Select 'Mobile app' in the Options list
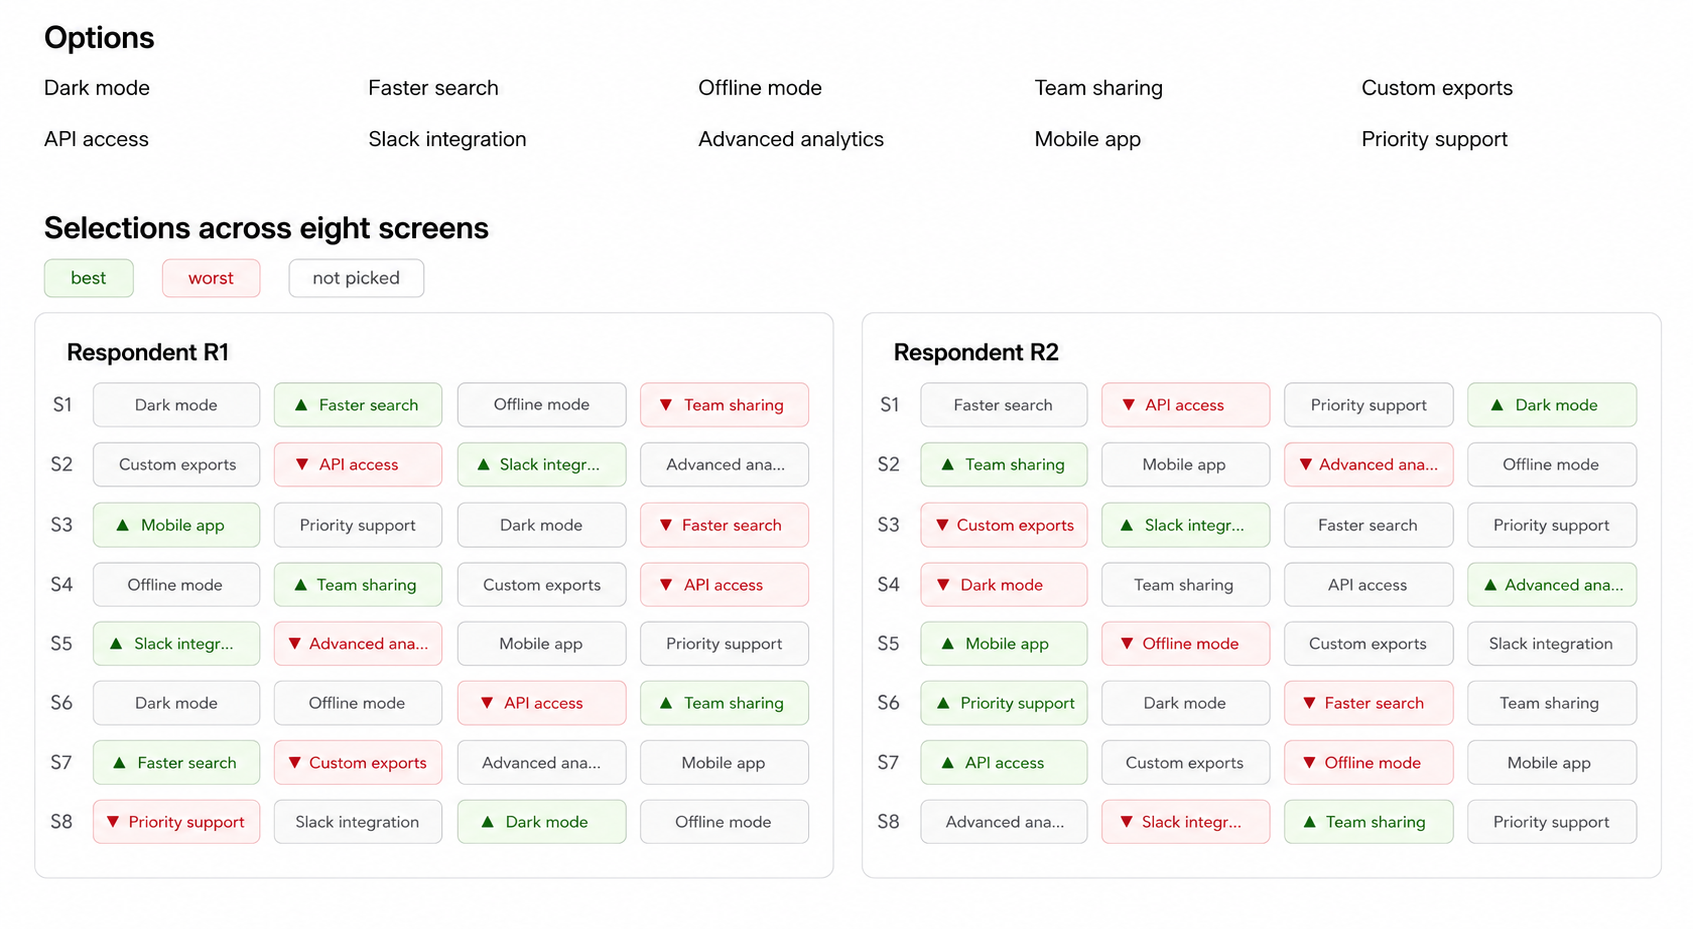The image size is (1693, 929). click(x=1087, y=139)
